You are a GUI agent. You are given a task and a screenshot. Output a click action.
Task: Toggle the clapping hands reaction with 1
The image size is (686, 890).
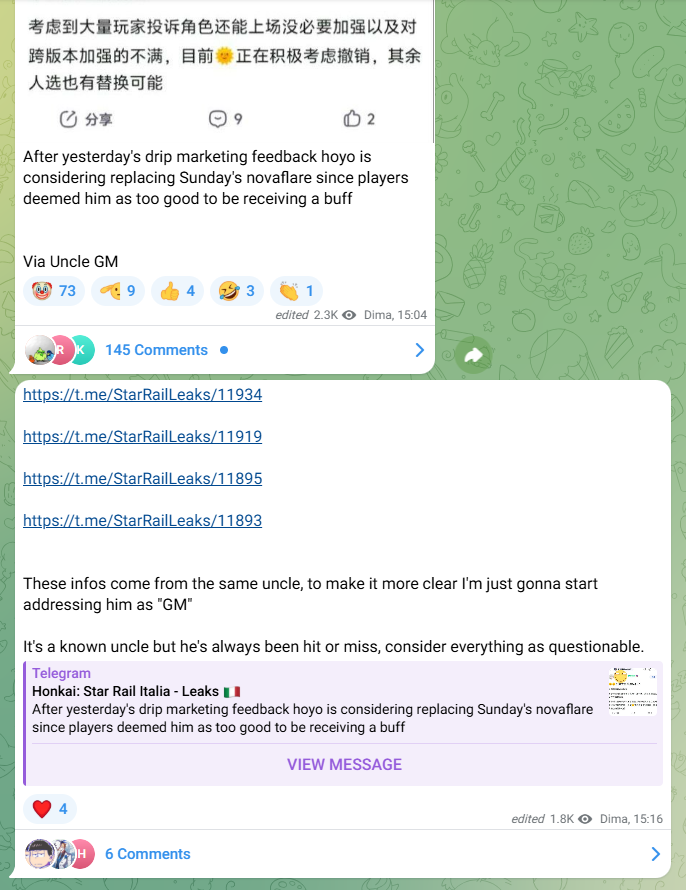click(x=296, y=291)
